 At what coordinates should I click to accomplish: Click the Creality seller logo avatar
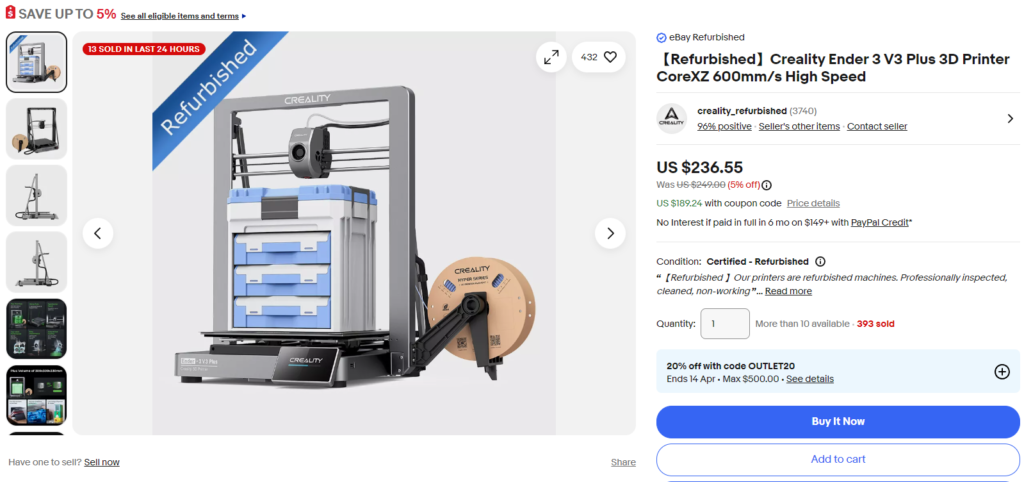(x=671, y=119)
